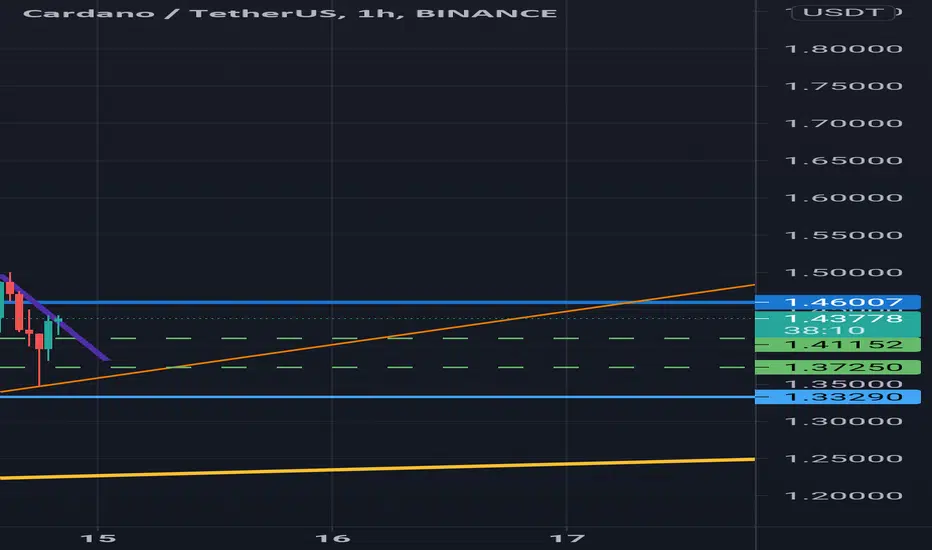Screen dimensions: 932x550
Task: Select the thick yellow trendline
Action: coord(377,469)
